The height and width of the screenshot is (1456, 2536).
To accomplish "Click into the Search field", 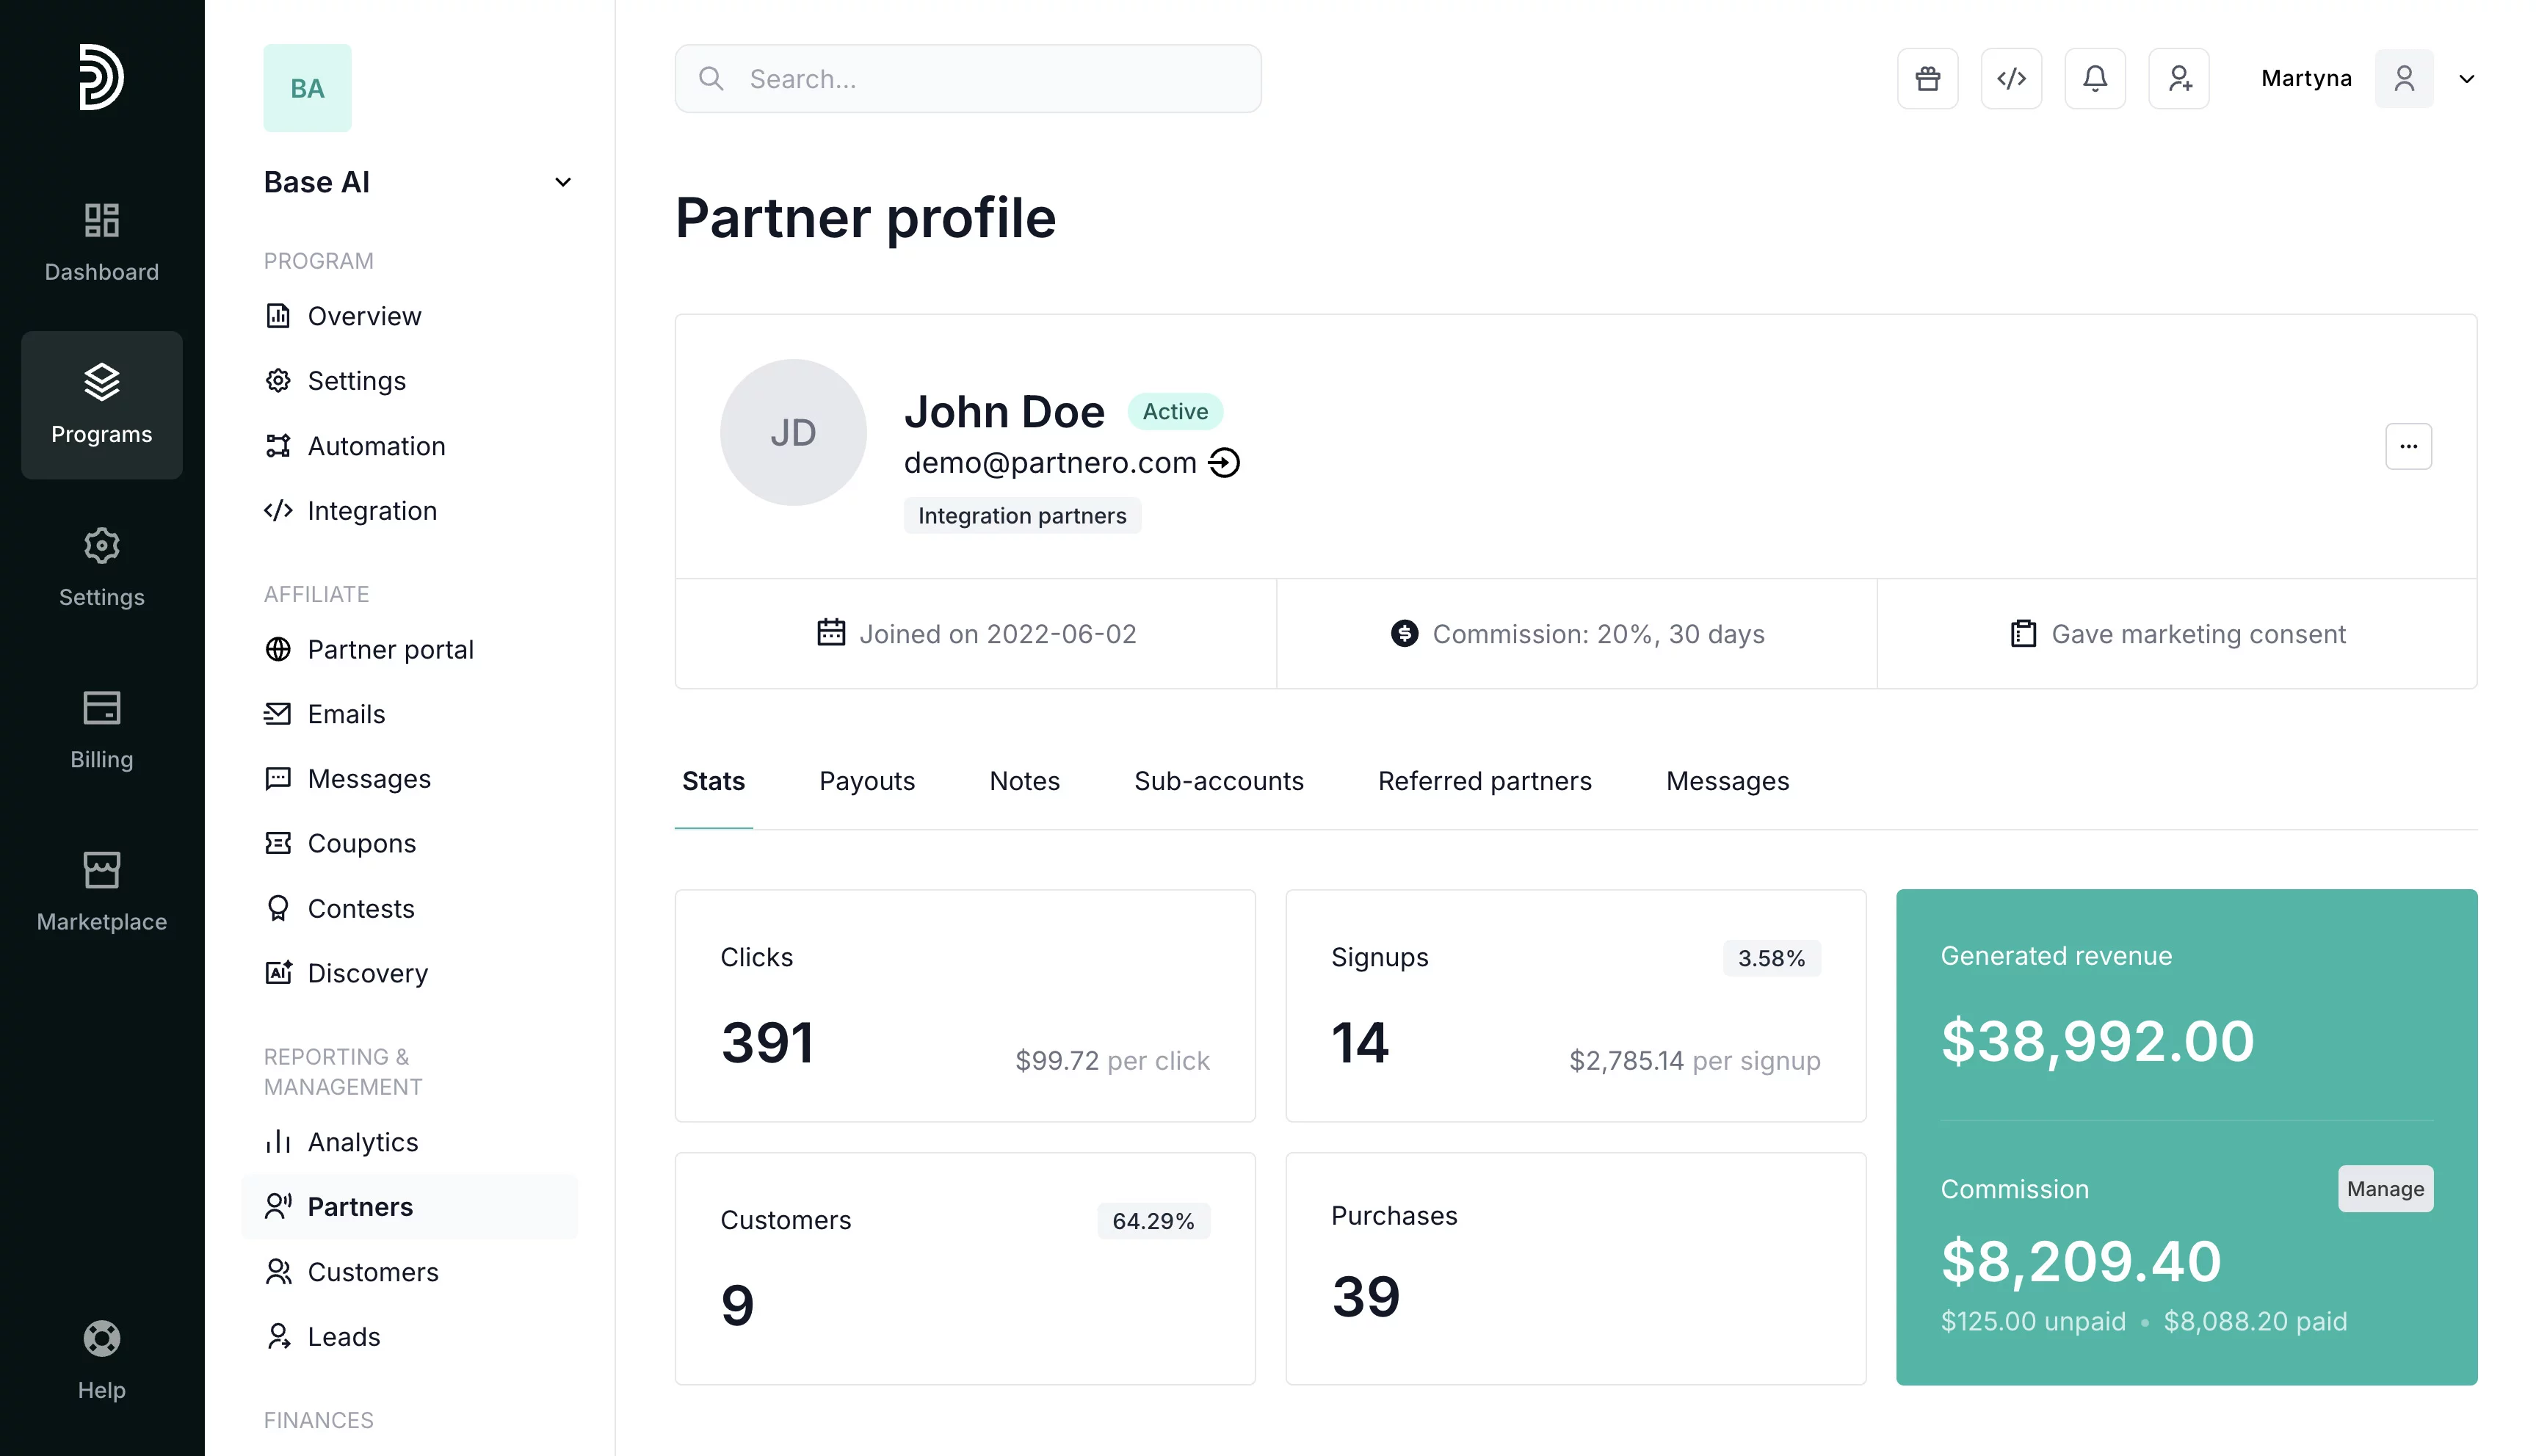I will tap(968, 79).
